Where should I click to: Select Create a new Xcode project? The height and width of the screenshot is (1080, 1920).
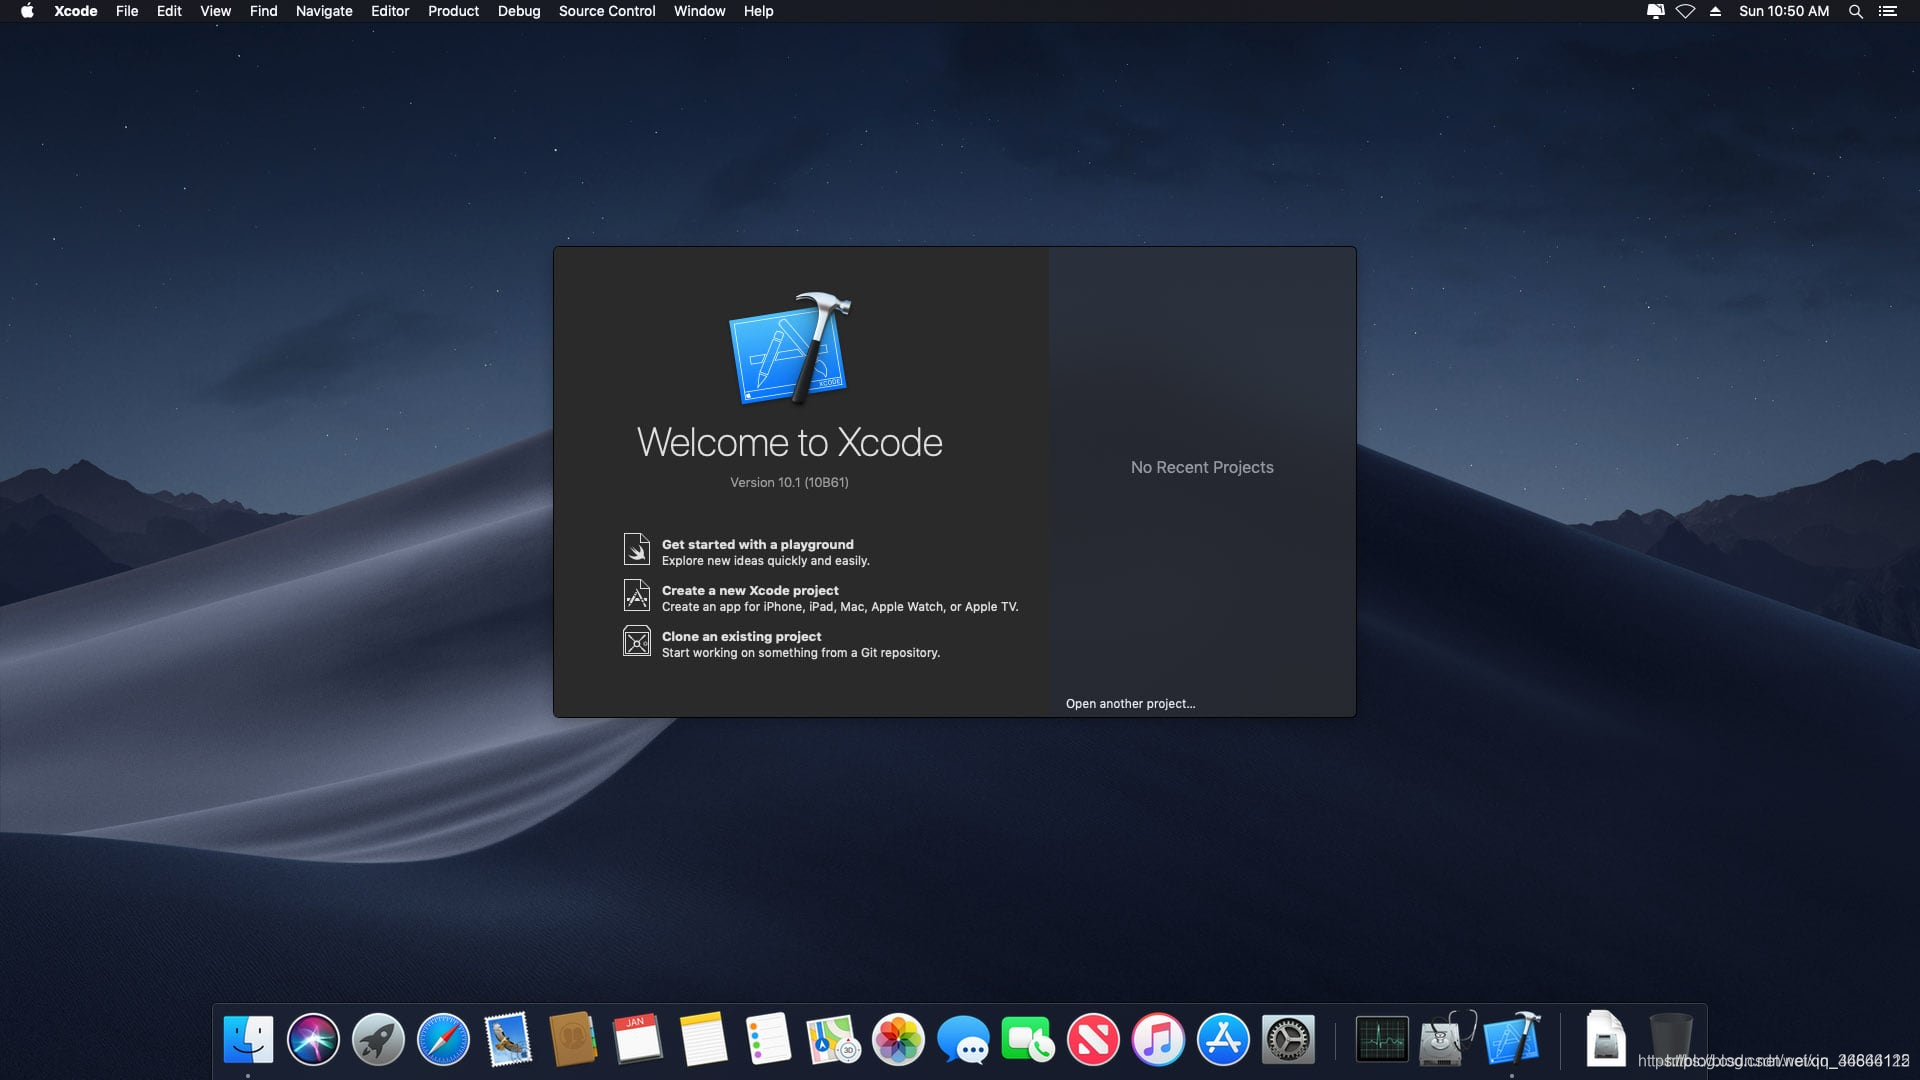pyautogui.click(x=750, y=590)
